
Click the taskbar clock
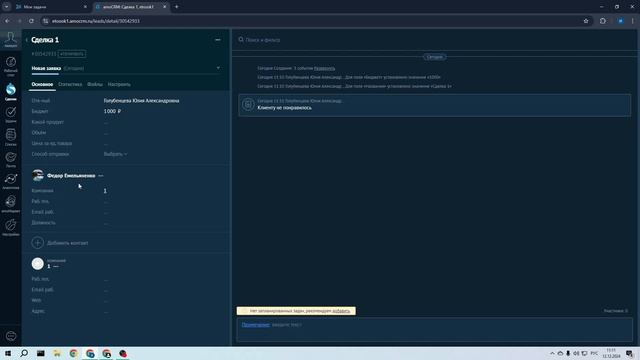(x=611, y=353)
